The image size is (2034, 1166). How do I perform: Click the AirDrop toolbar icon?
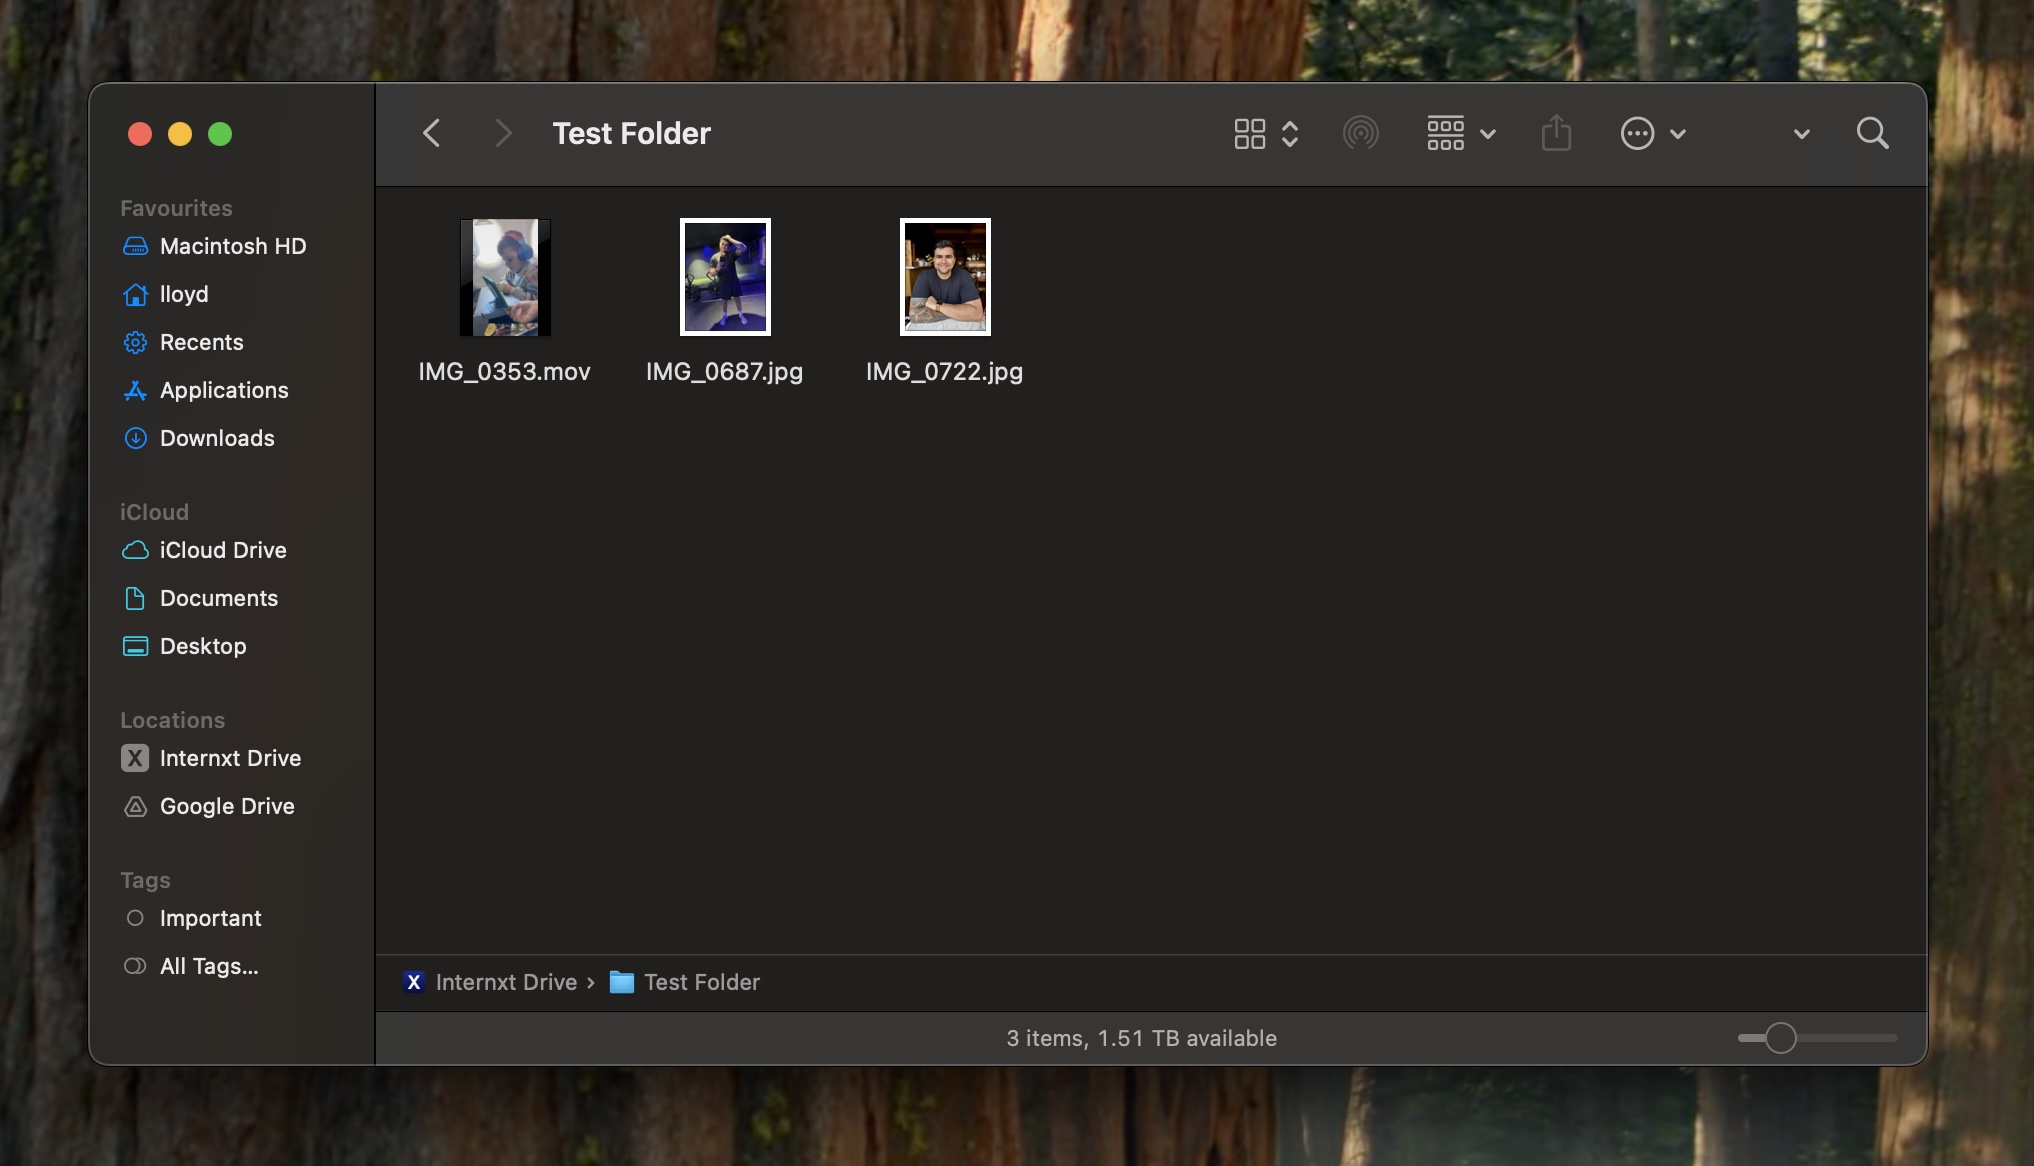click(1360, 133)
